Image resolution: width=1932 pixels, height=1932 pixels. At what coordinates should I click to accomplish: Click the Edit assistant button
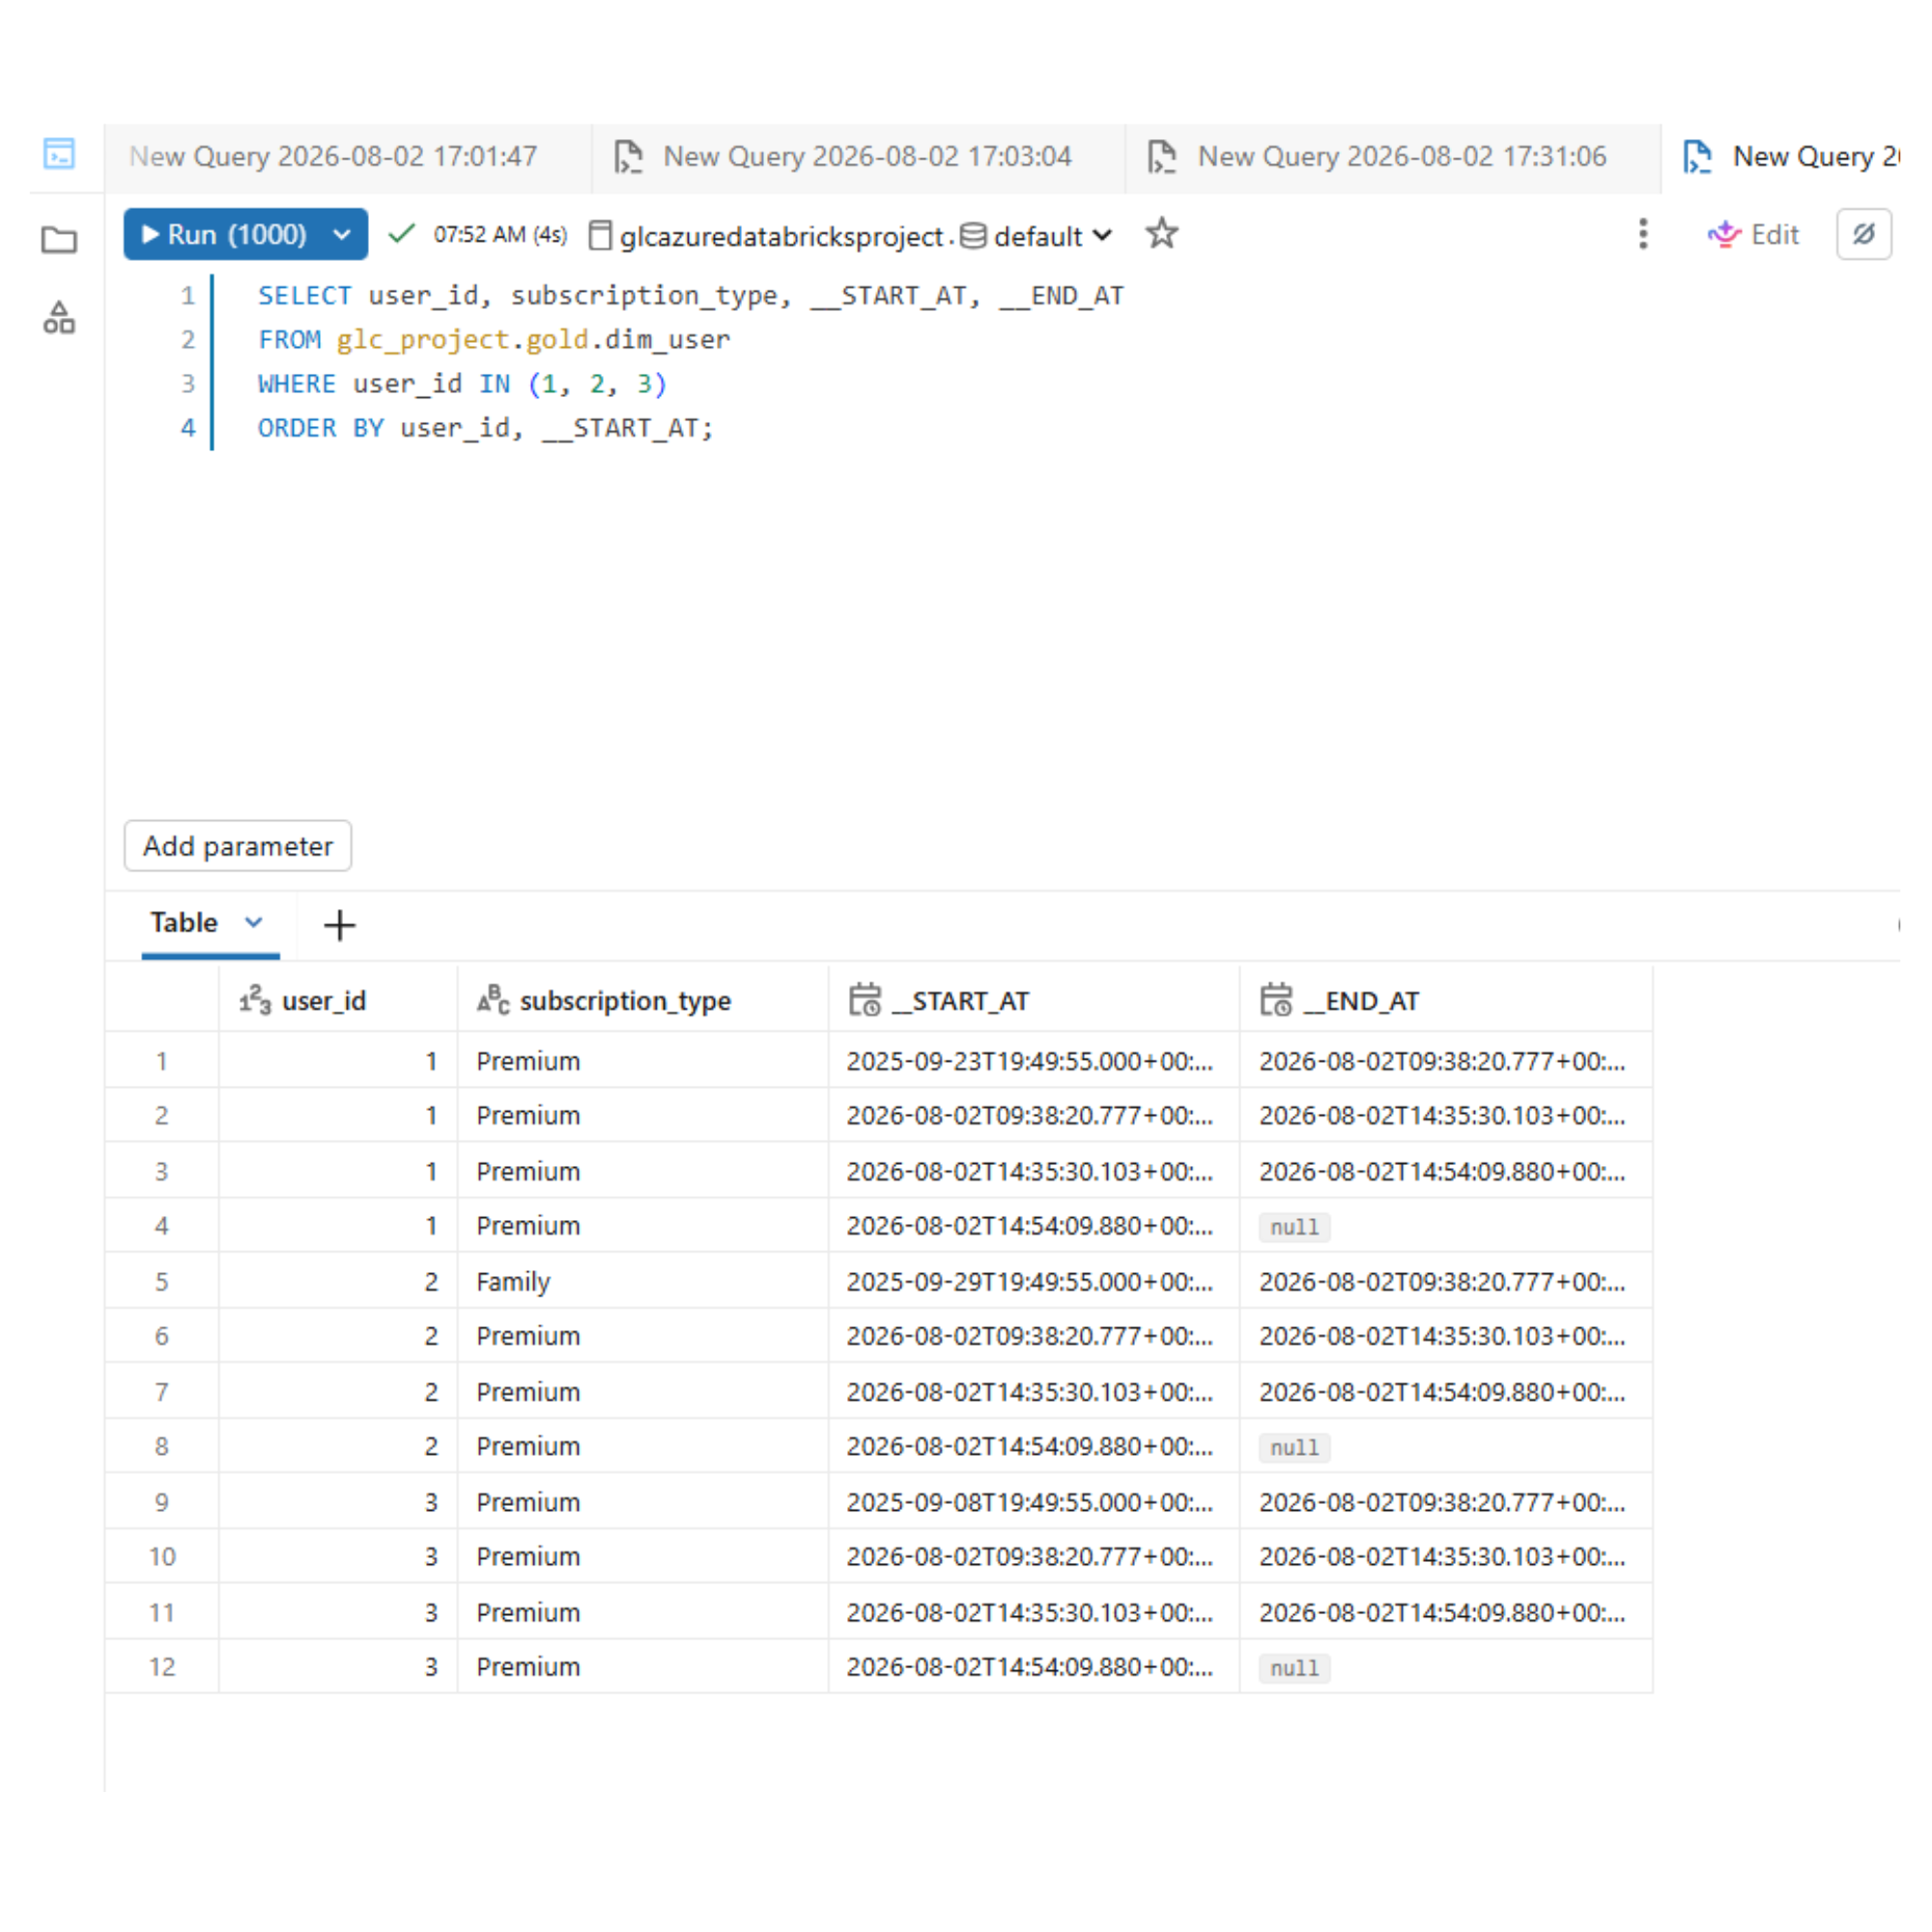pyautogui.click(x=1754, y=234)
